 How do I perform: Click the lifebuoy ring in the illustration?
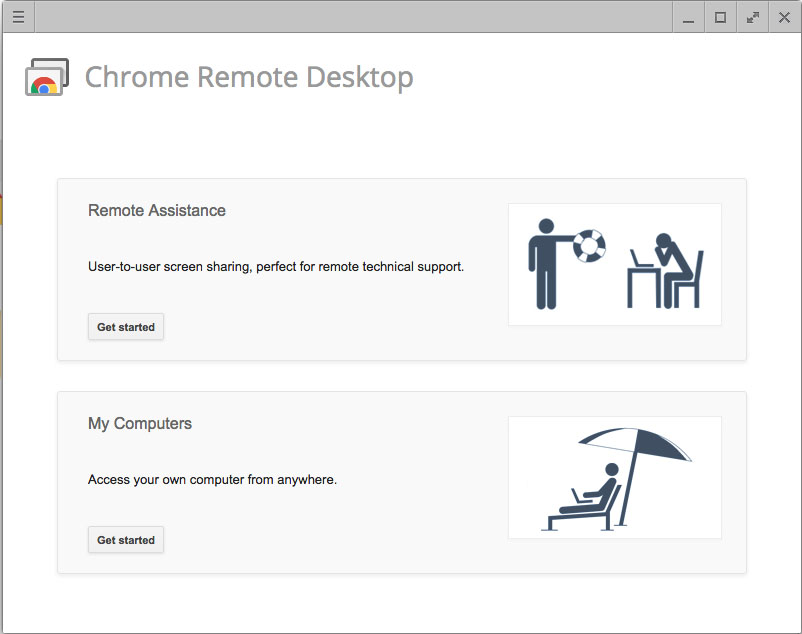[590, 245]
